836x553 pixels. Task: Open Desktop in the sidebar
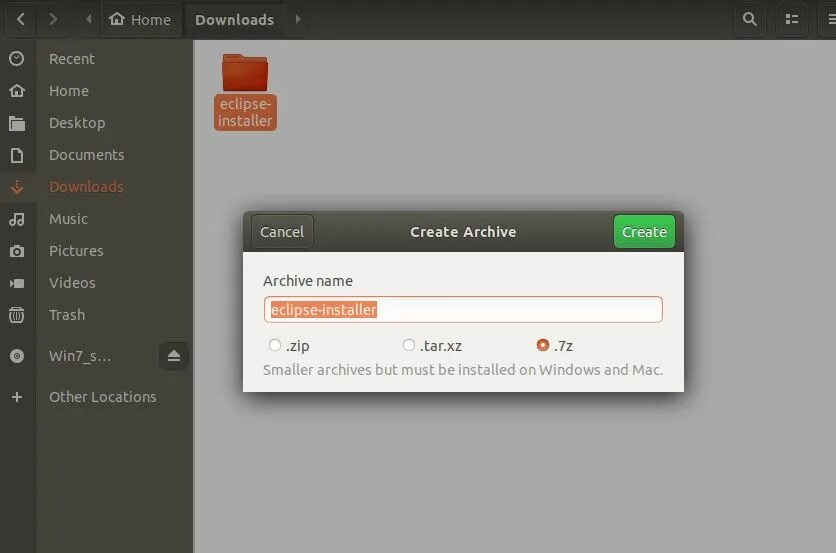click(77, 123)
